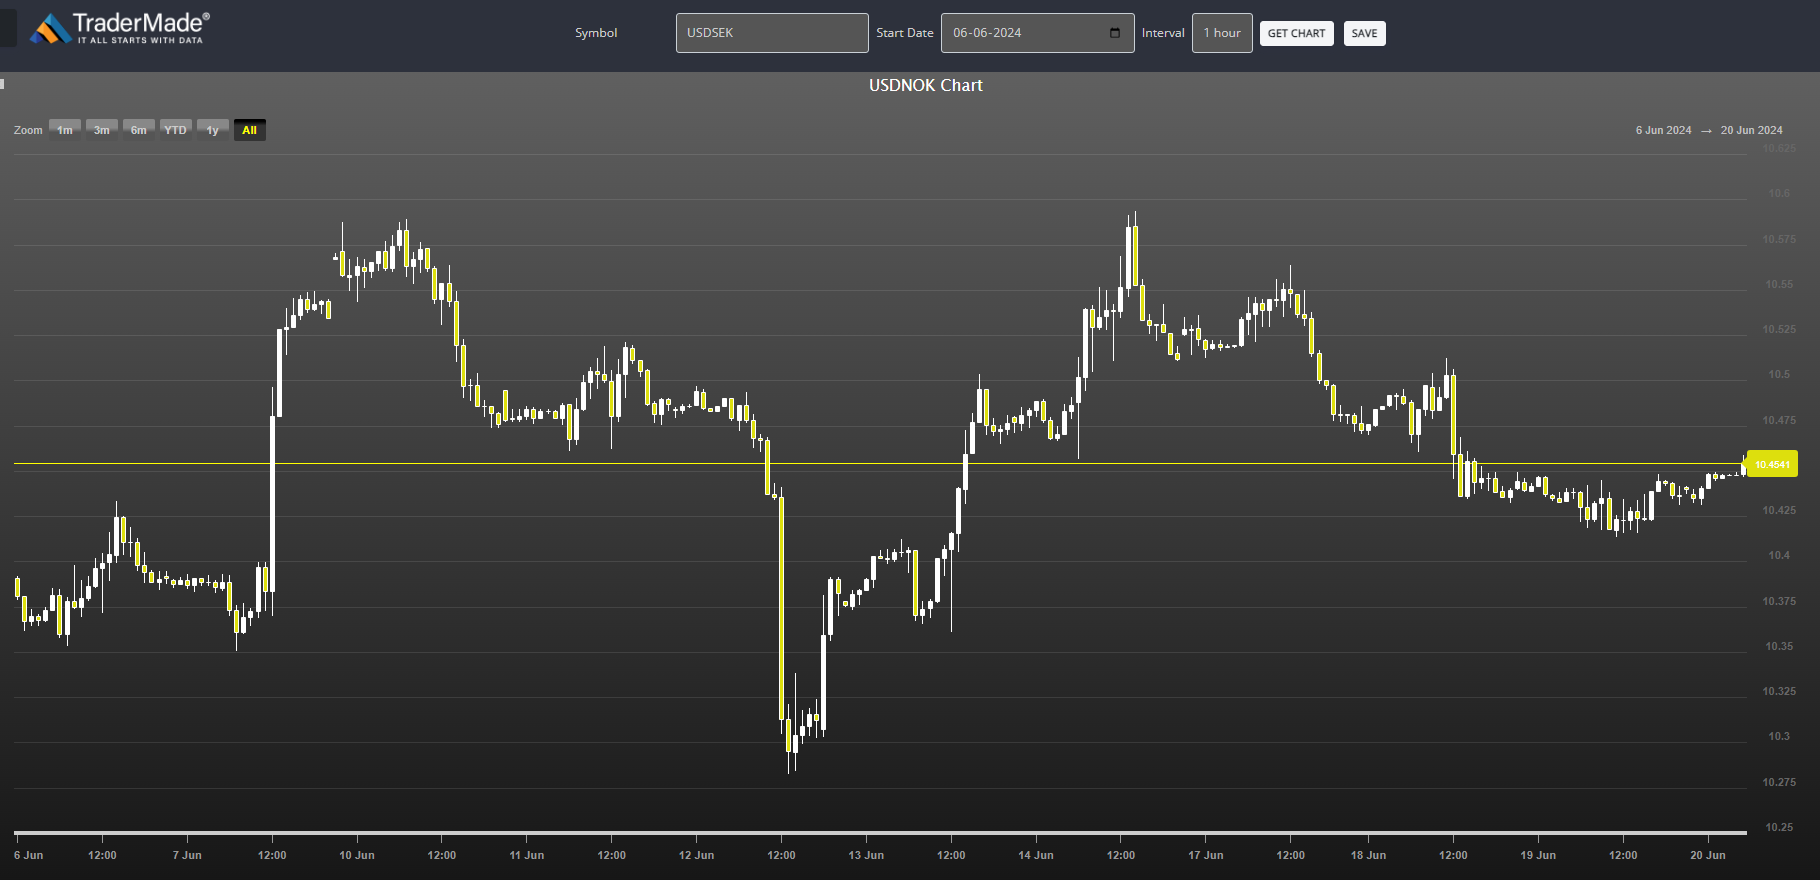
Task: Click the USDNOK Chart title
Action: coord(926,85)
